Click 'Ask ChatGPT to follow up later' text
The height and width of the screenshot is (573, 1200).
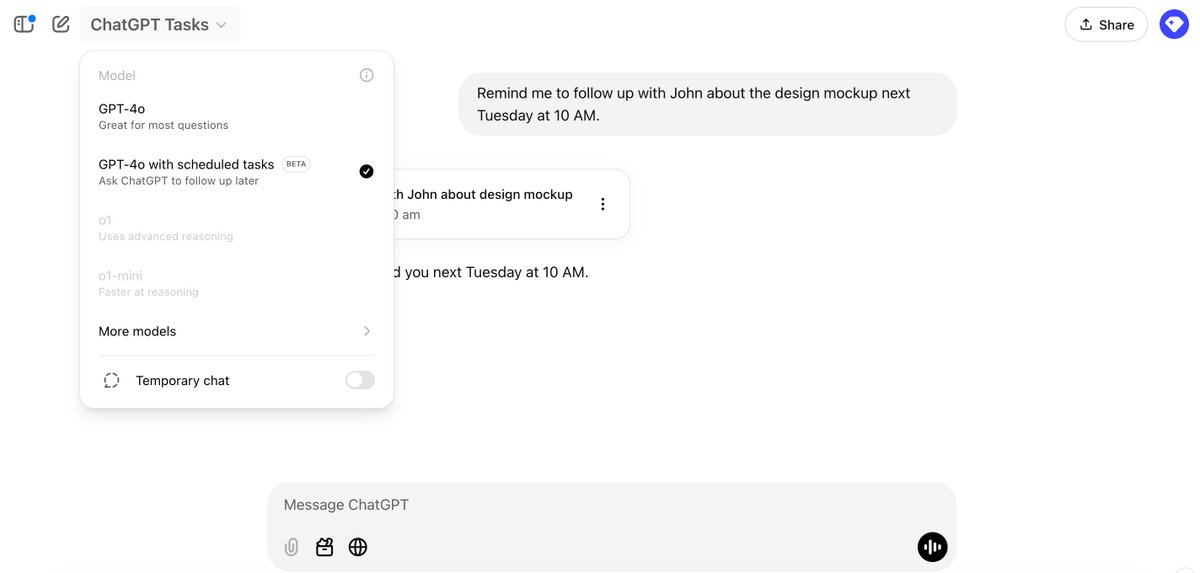178,181
